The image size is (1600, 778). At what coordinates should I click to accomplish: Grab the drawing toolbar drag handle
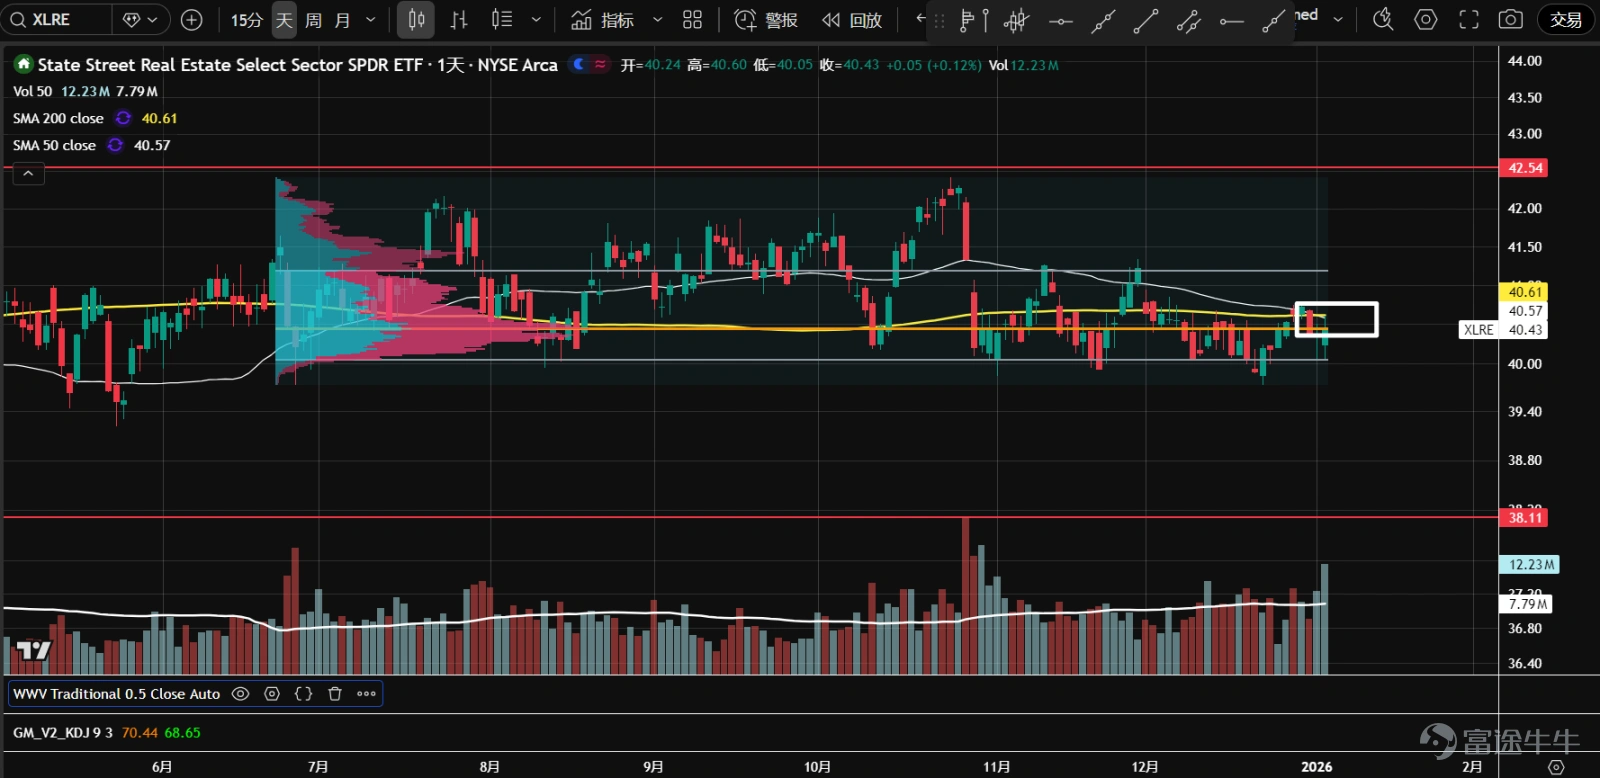tap(939, 20)
